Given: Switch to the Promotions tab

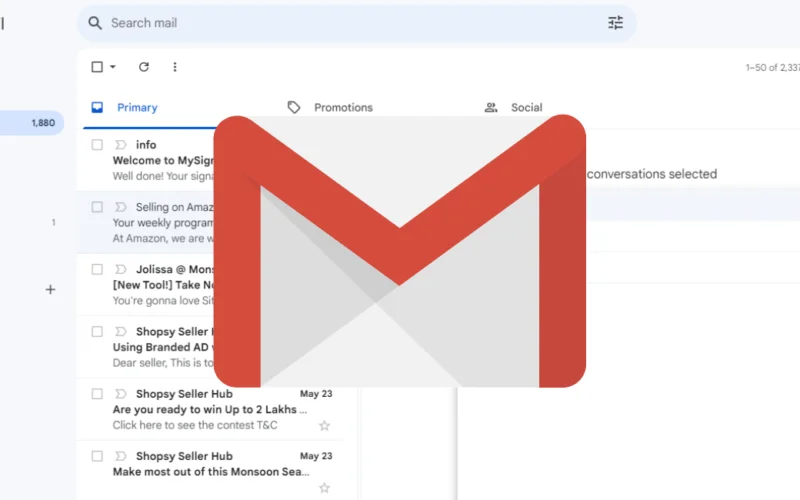Looking at the screenshot, I should [343, 108].
